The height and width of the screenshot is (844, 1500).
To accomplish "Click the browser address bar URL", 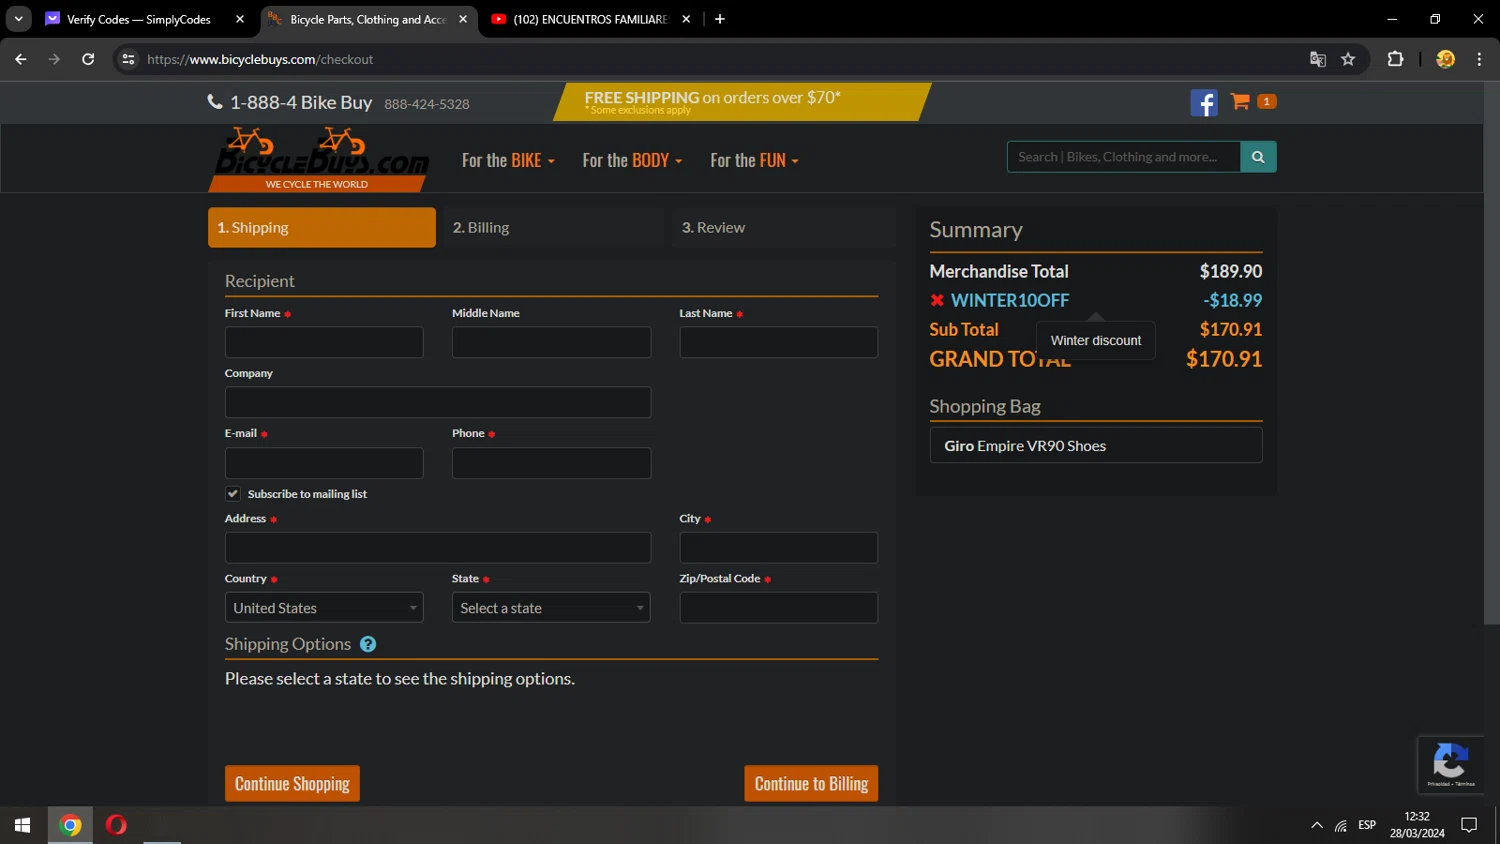I will click(x=260, y=59).
